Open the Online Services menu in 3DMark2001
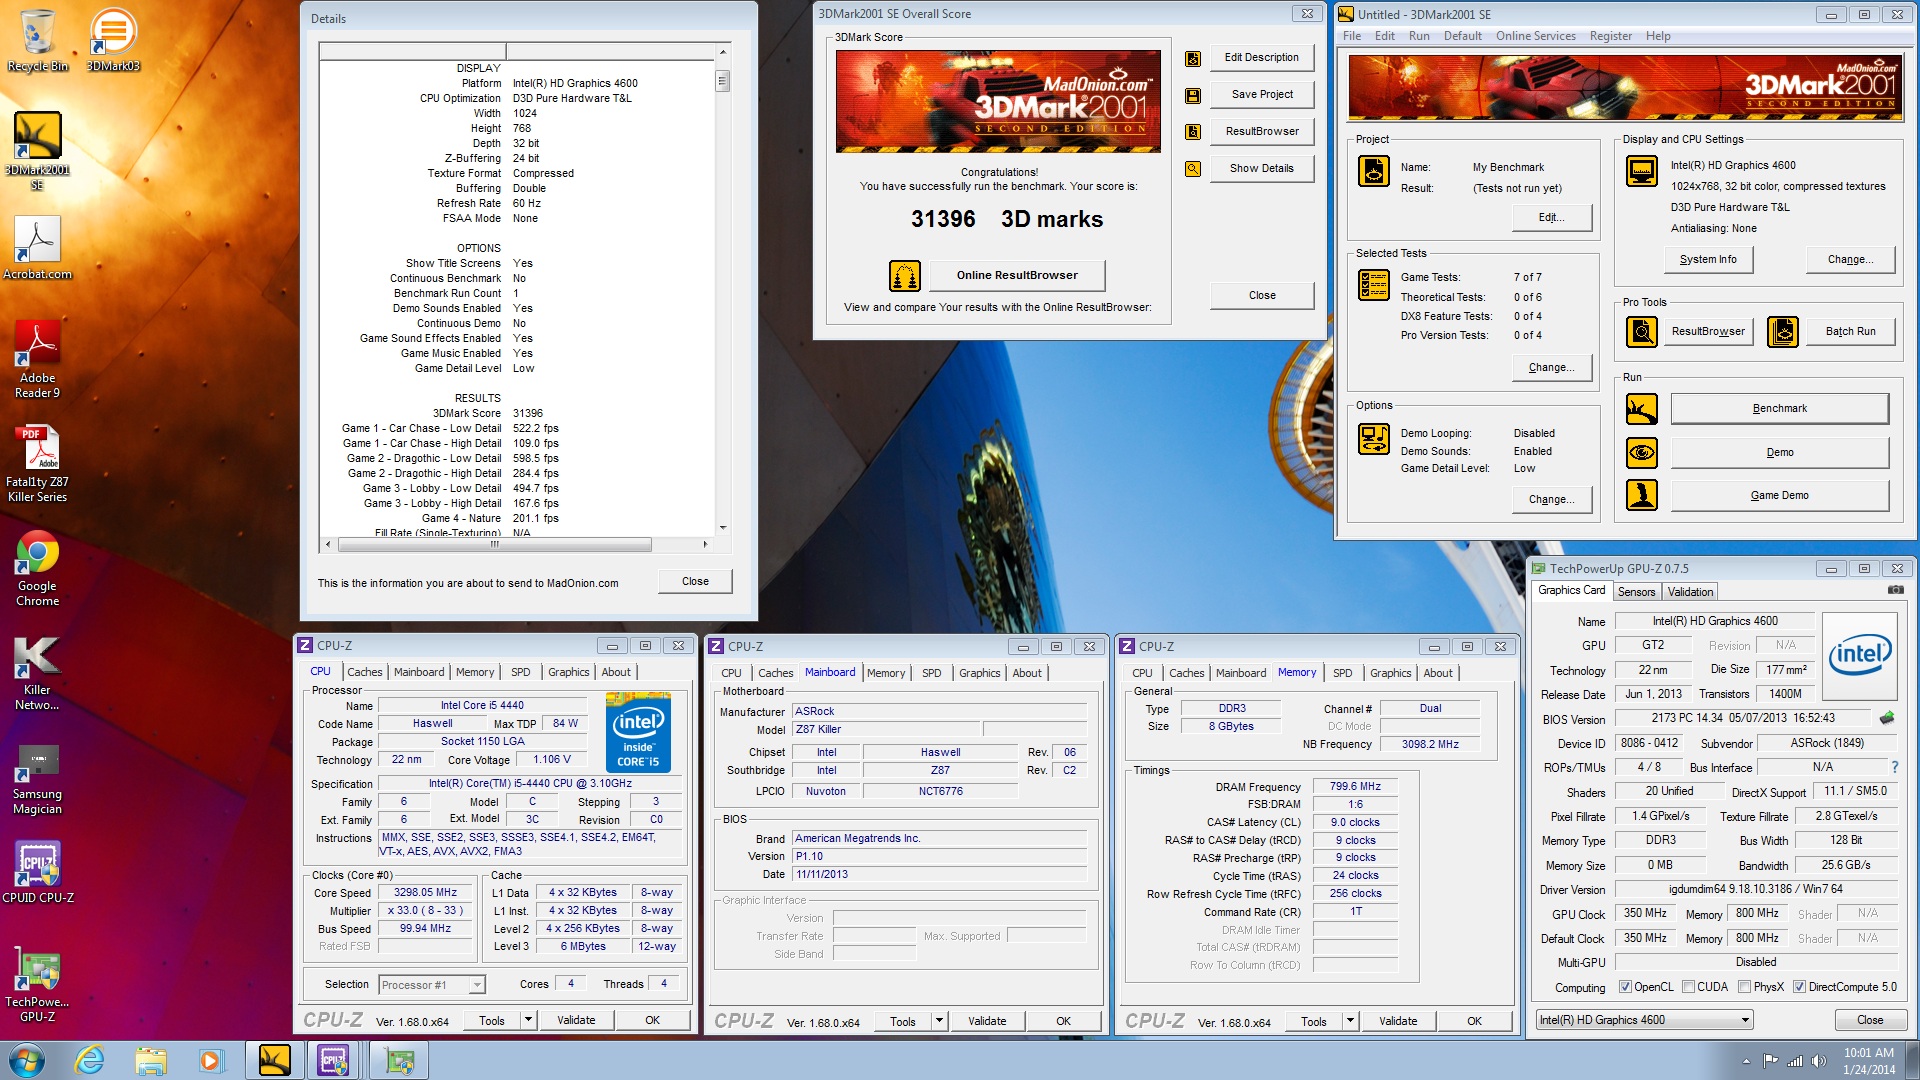 pyautogui.click(x=1535, y=36)
